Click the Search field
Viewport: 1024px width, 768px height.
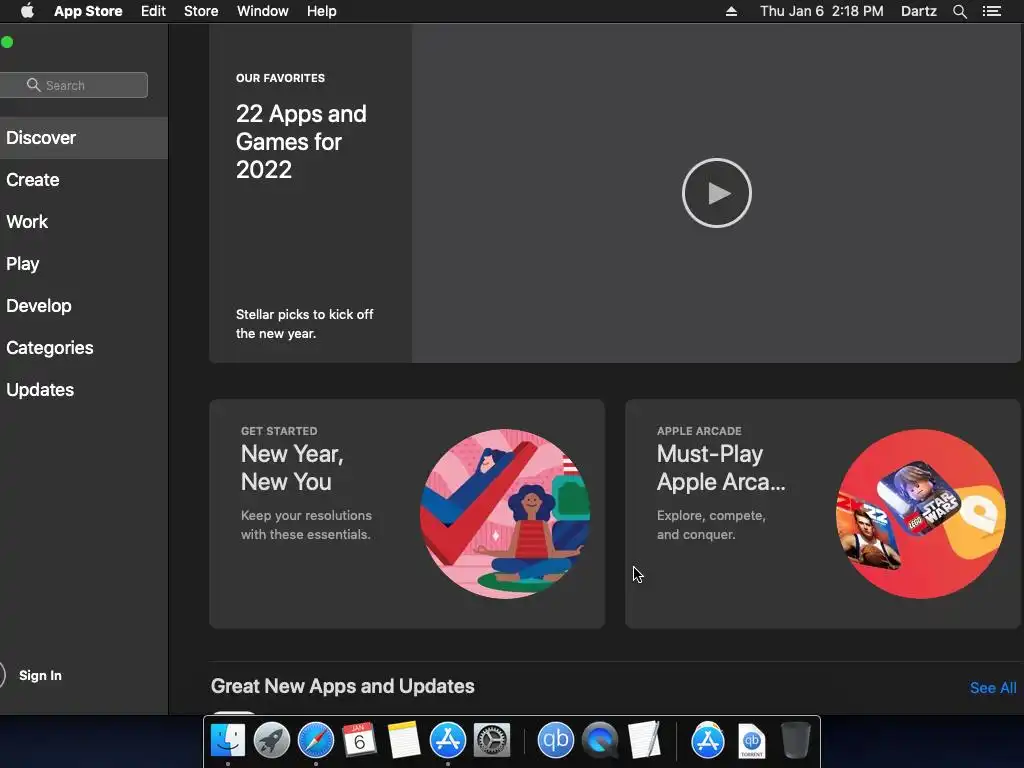[x=74, y=85]
